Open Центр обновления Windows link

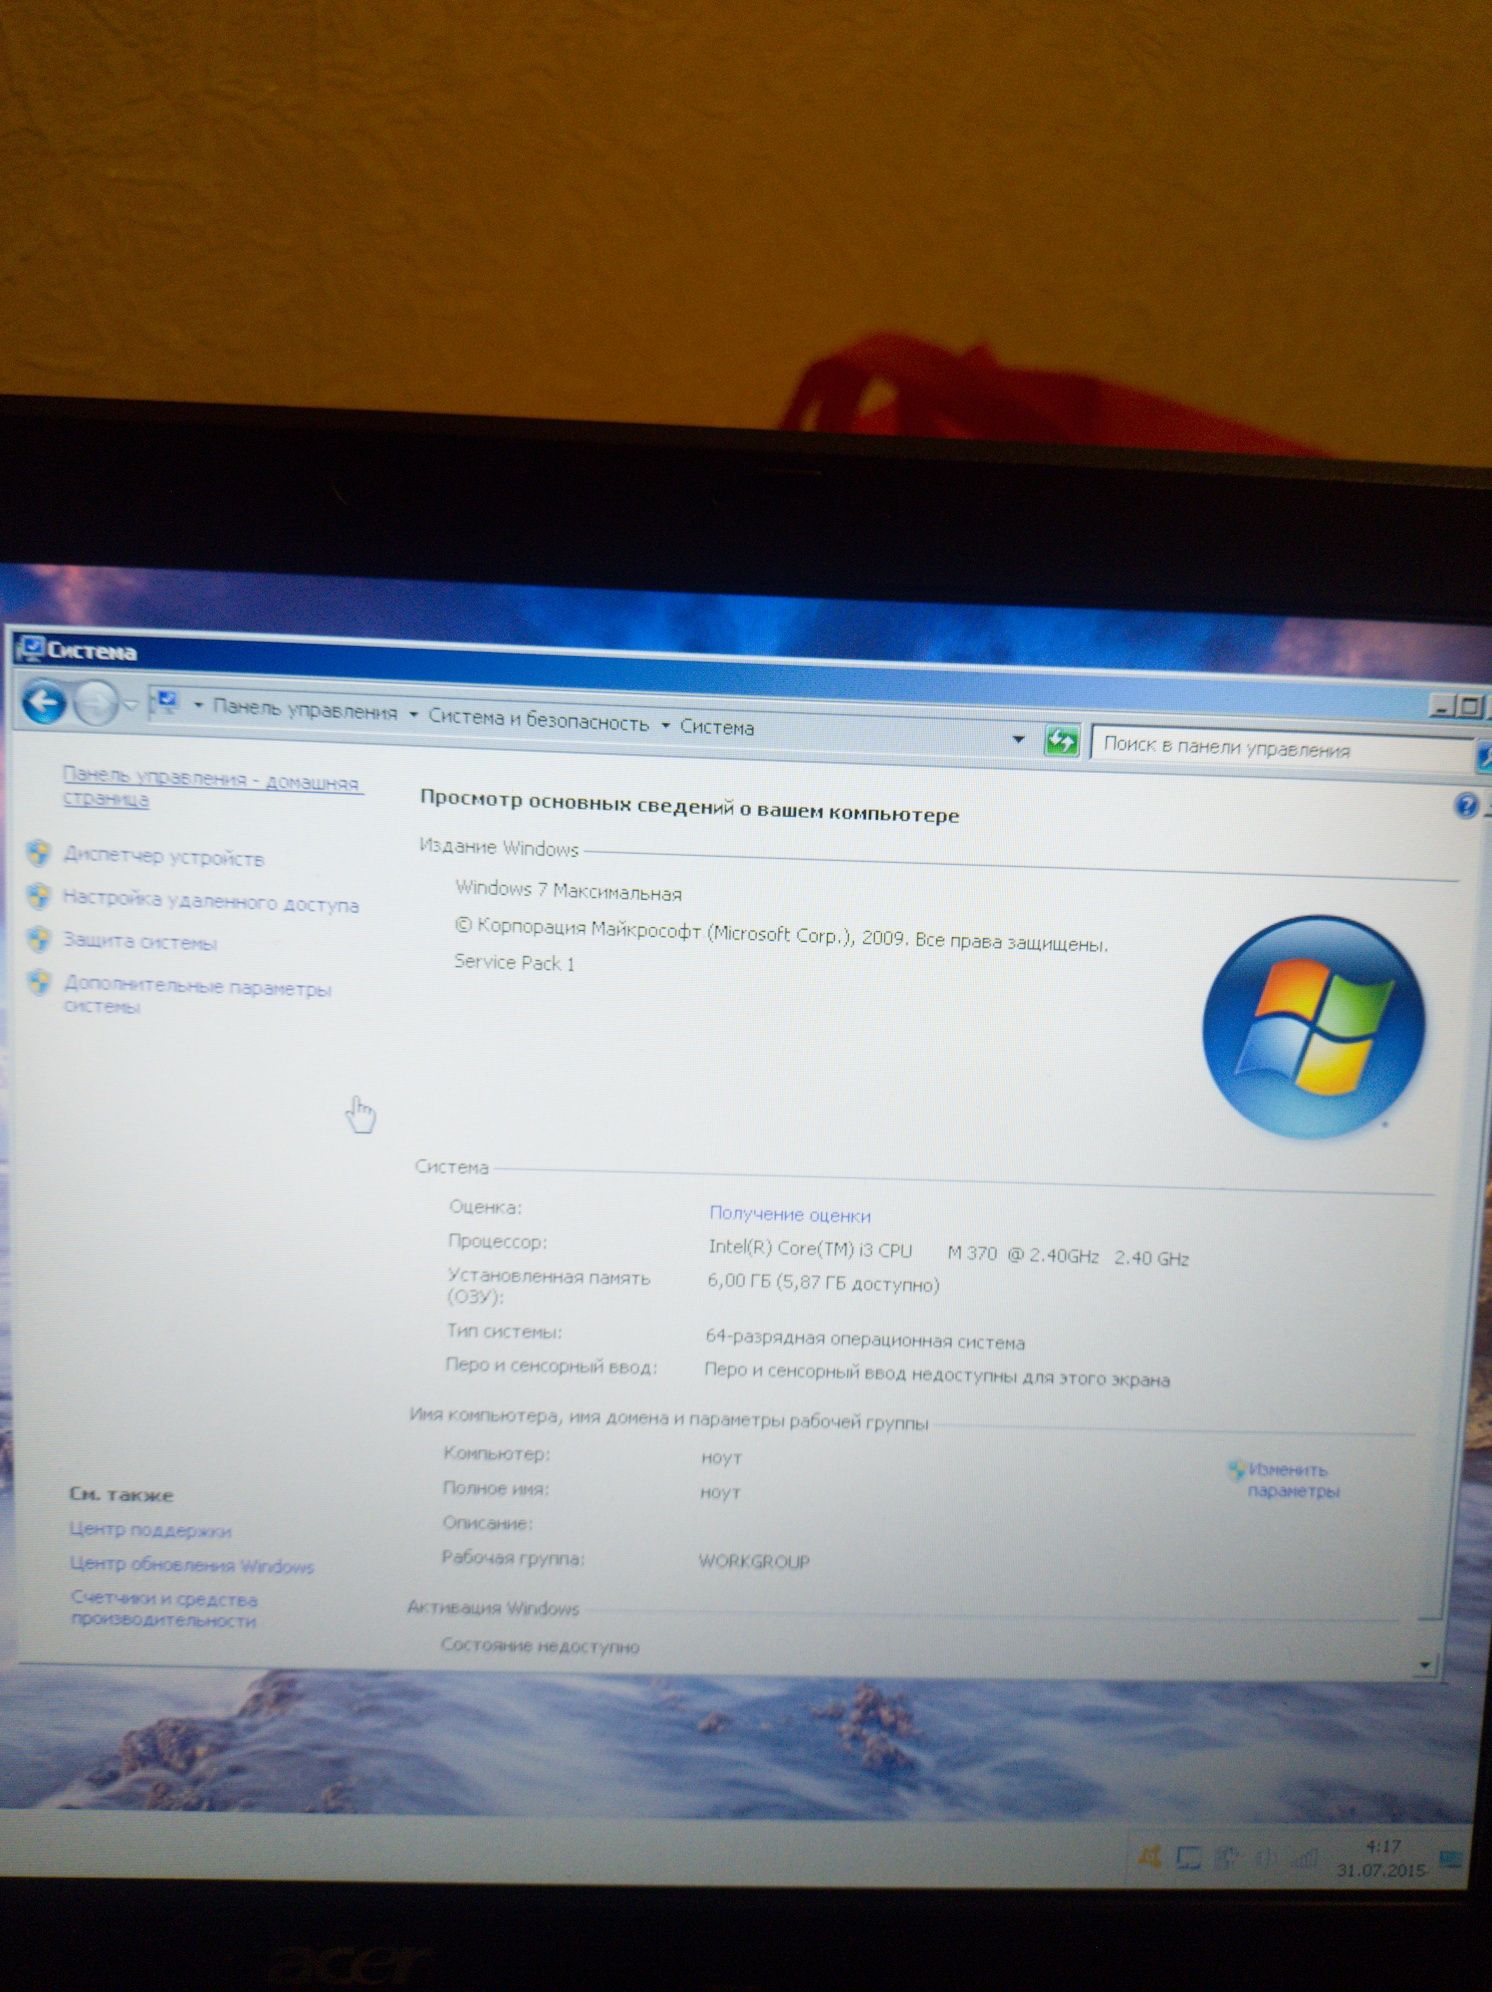click(x=192, y=1565)
